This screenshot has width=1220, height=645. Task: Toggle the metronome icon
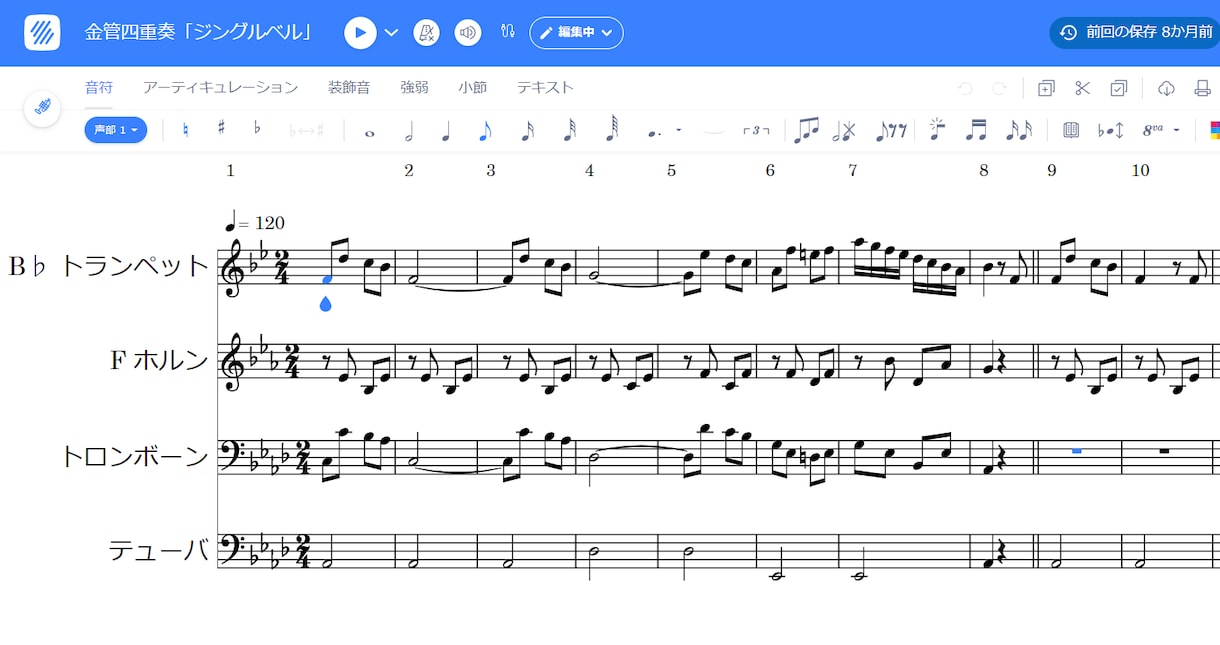(427, 32)
